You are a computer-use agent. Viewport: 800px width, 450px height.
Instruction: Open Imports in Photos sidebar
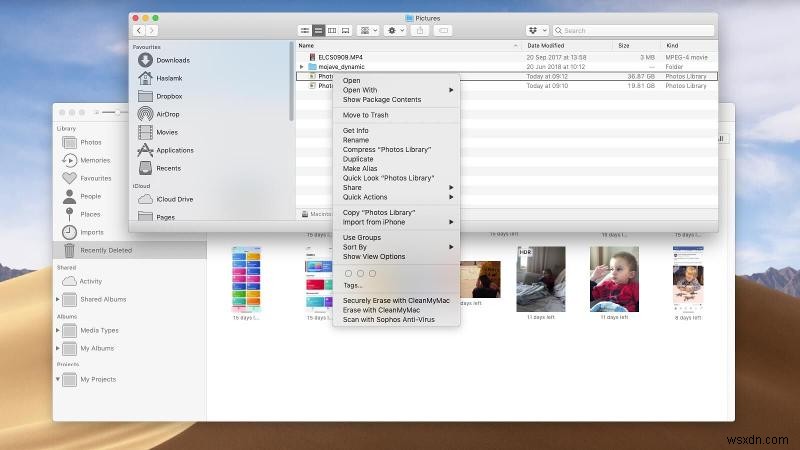pyautogui.click(x=91, y=232)
